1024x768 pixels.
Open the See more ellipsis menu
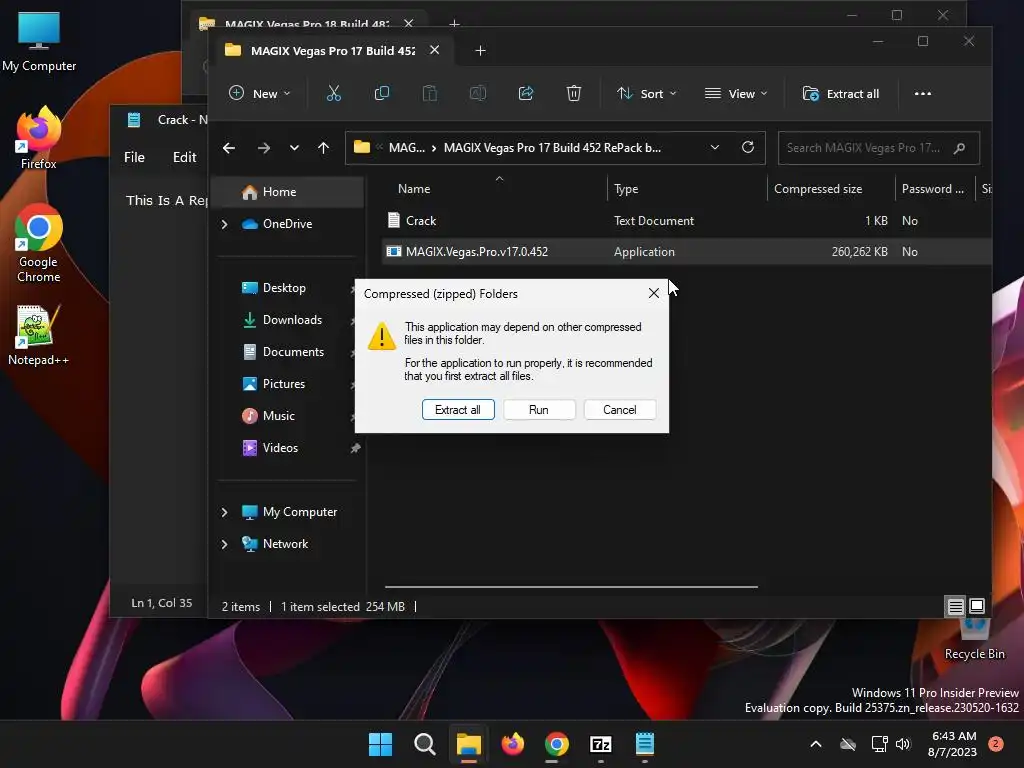click(923, 93)
